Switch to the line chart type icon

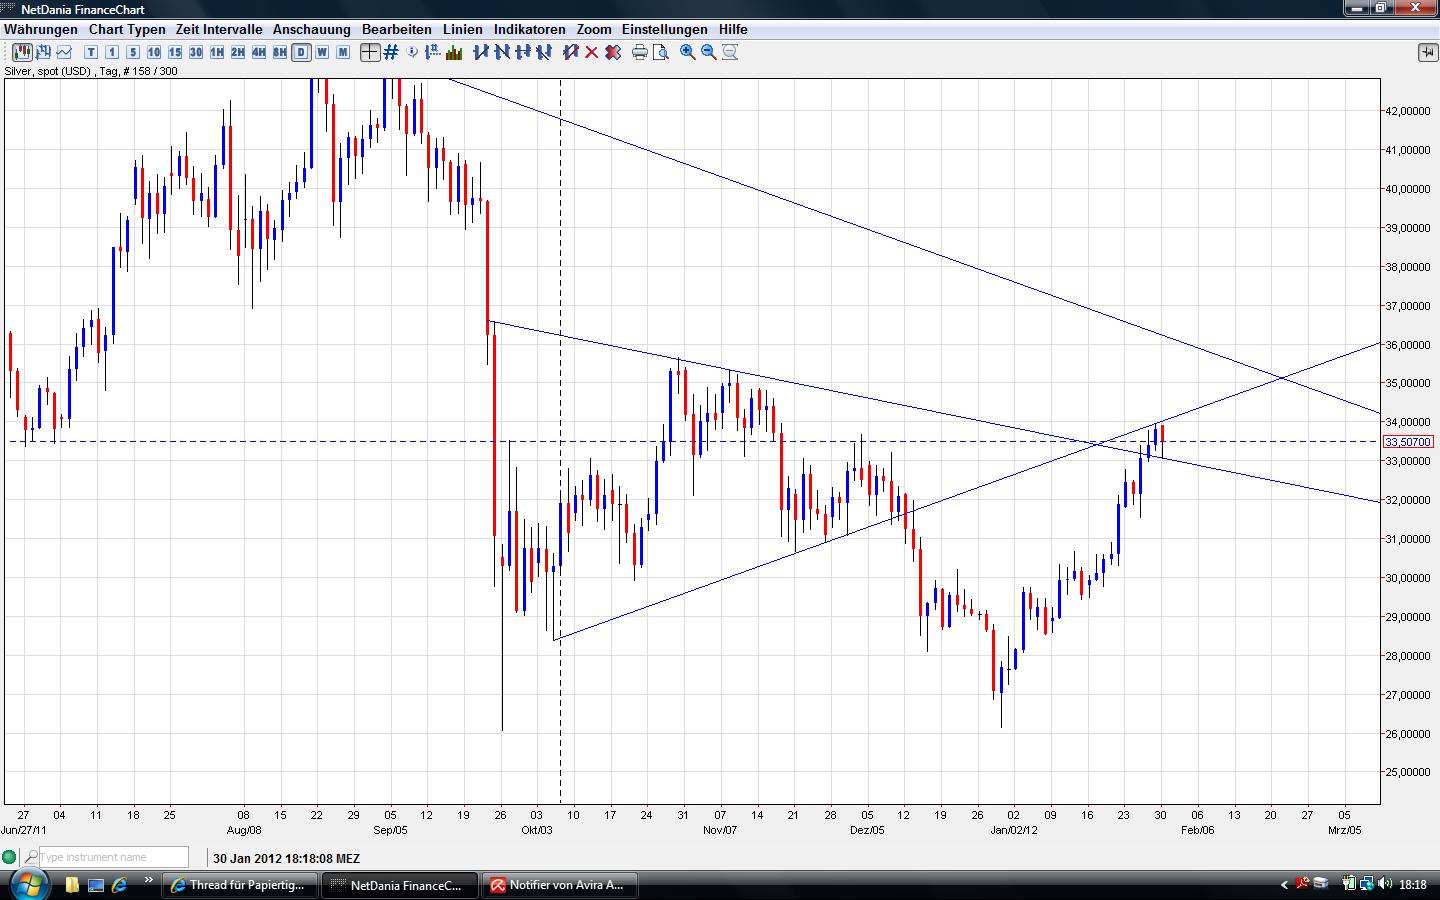pyautogui.click(x=65, y=52)
